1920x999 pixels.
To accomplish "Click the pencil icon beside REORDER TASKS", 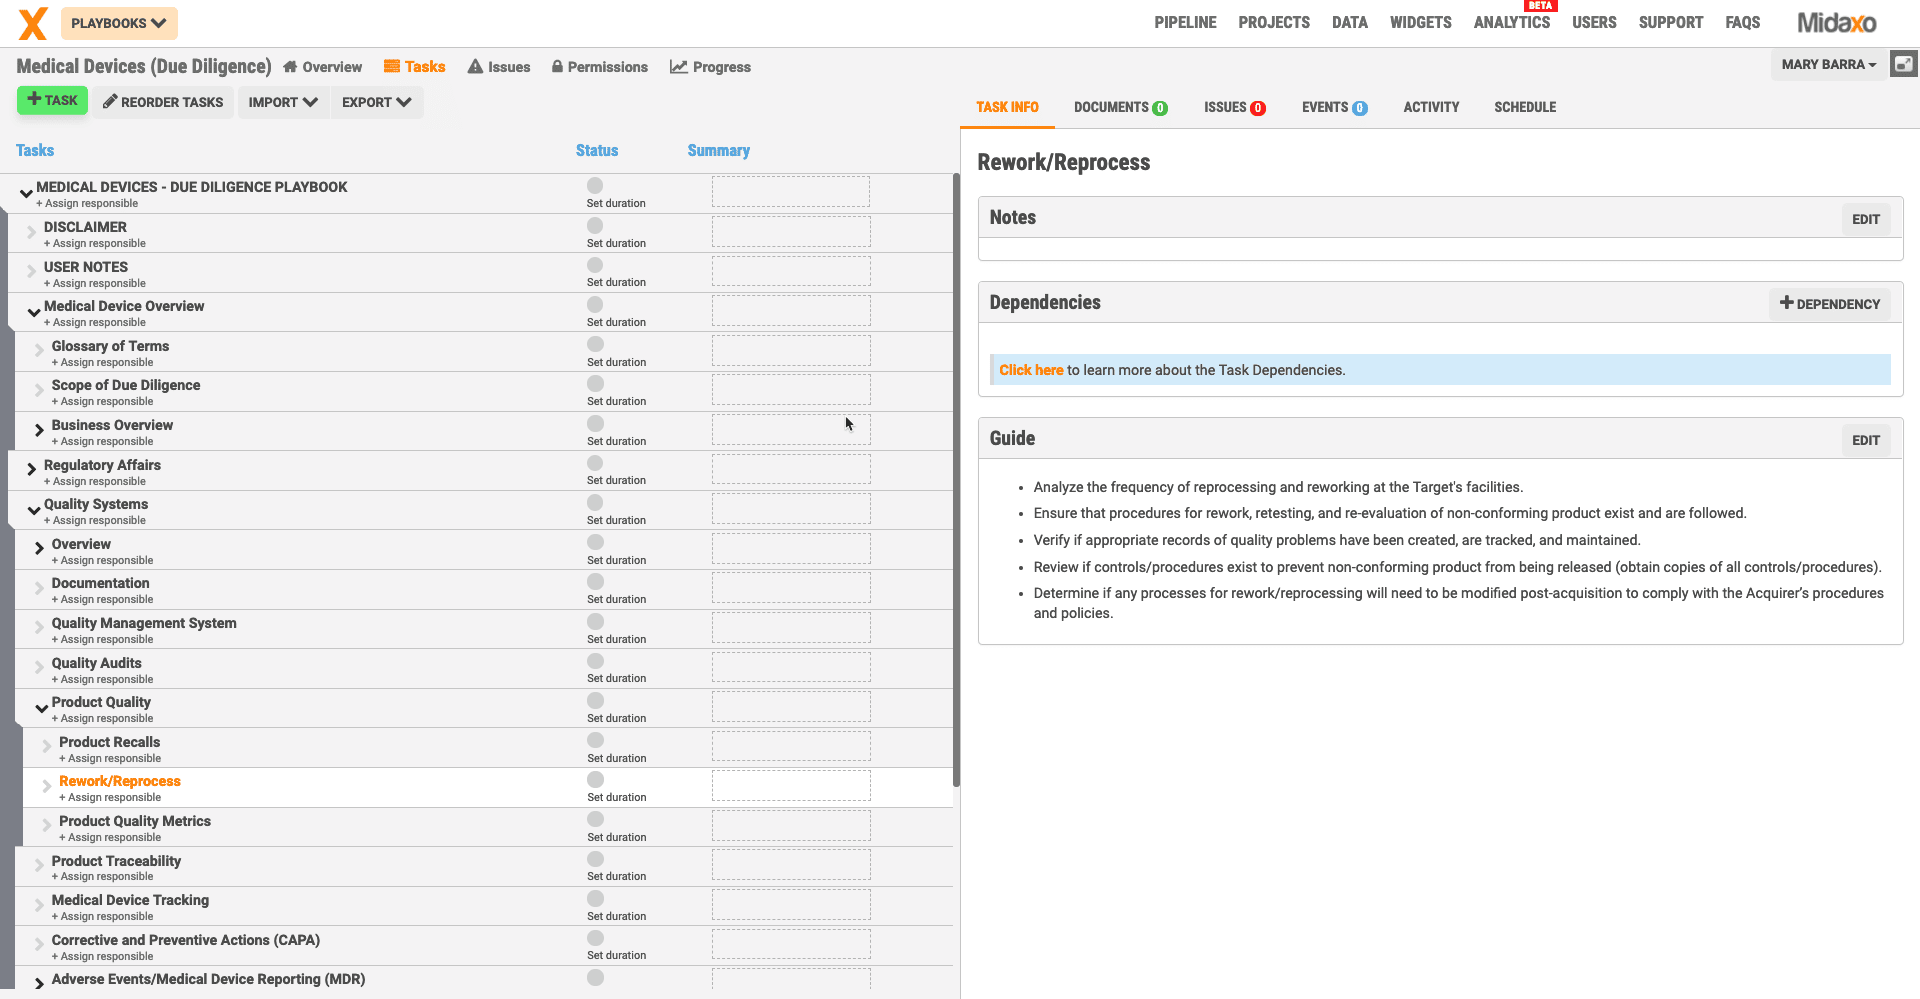I will (x=110, y=102).
